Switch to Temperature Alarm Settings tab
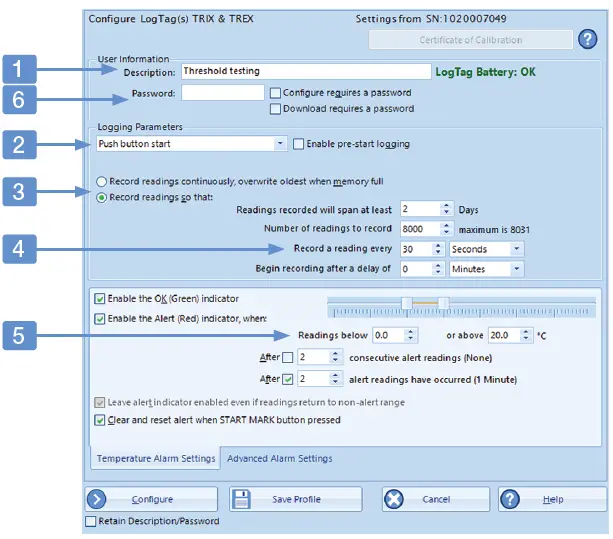 click(156, 458)
